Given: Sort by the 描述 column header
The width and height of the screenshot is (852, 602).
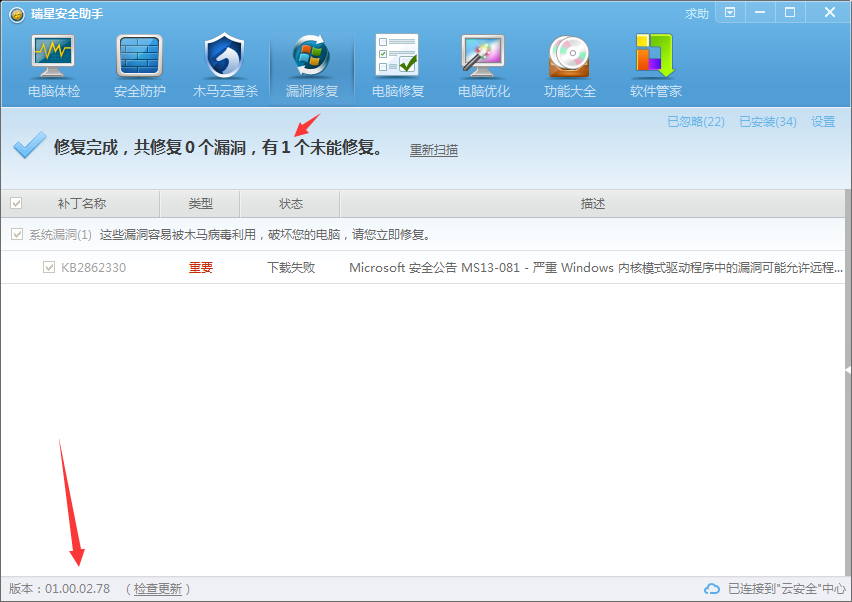Looking at the screenshot, I should (592, 204).
